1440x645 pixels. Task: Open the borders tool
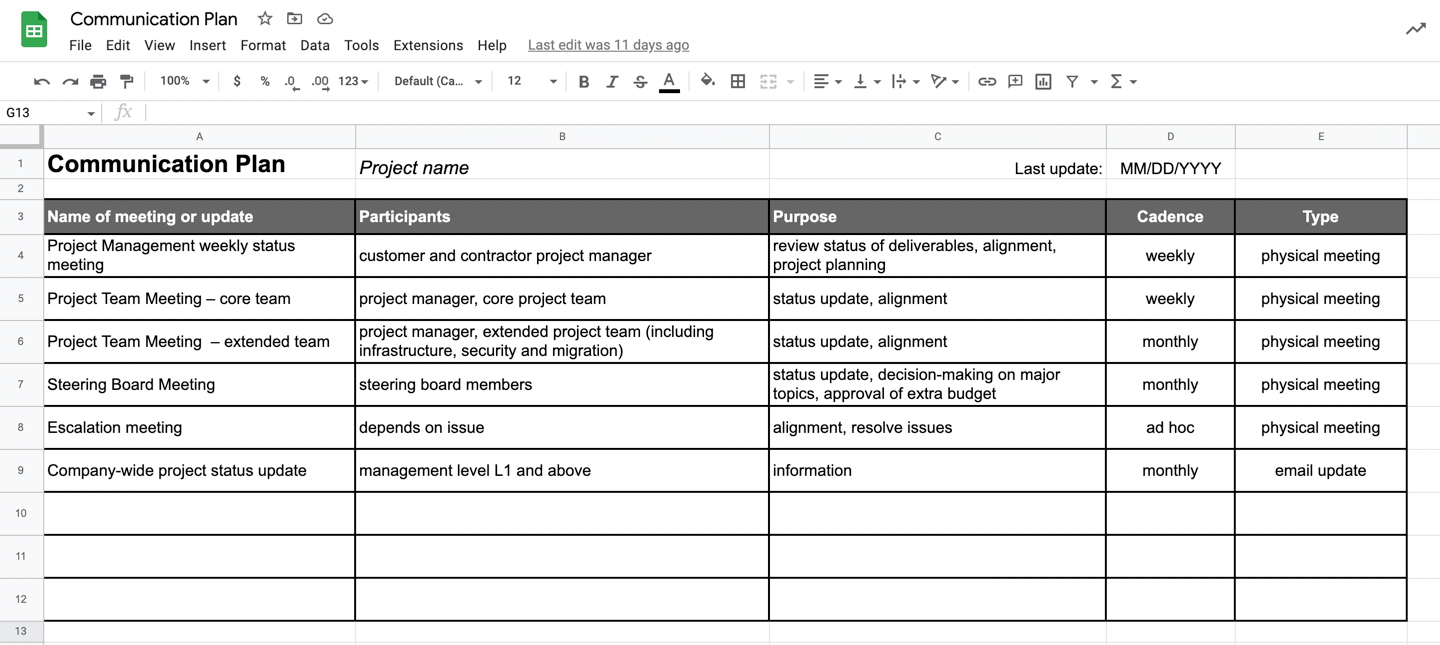(x=738, y=82)
